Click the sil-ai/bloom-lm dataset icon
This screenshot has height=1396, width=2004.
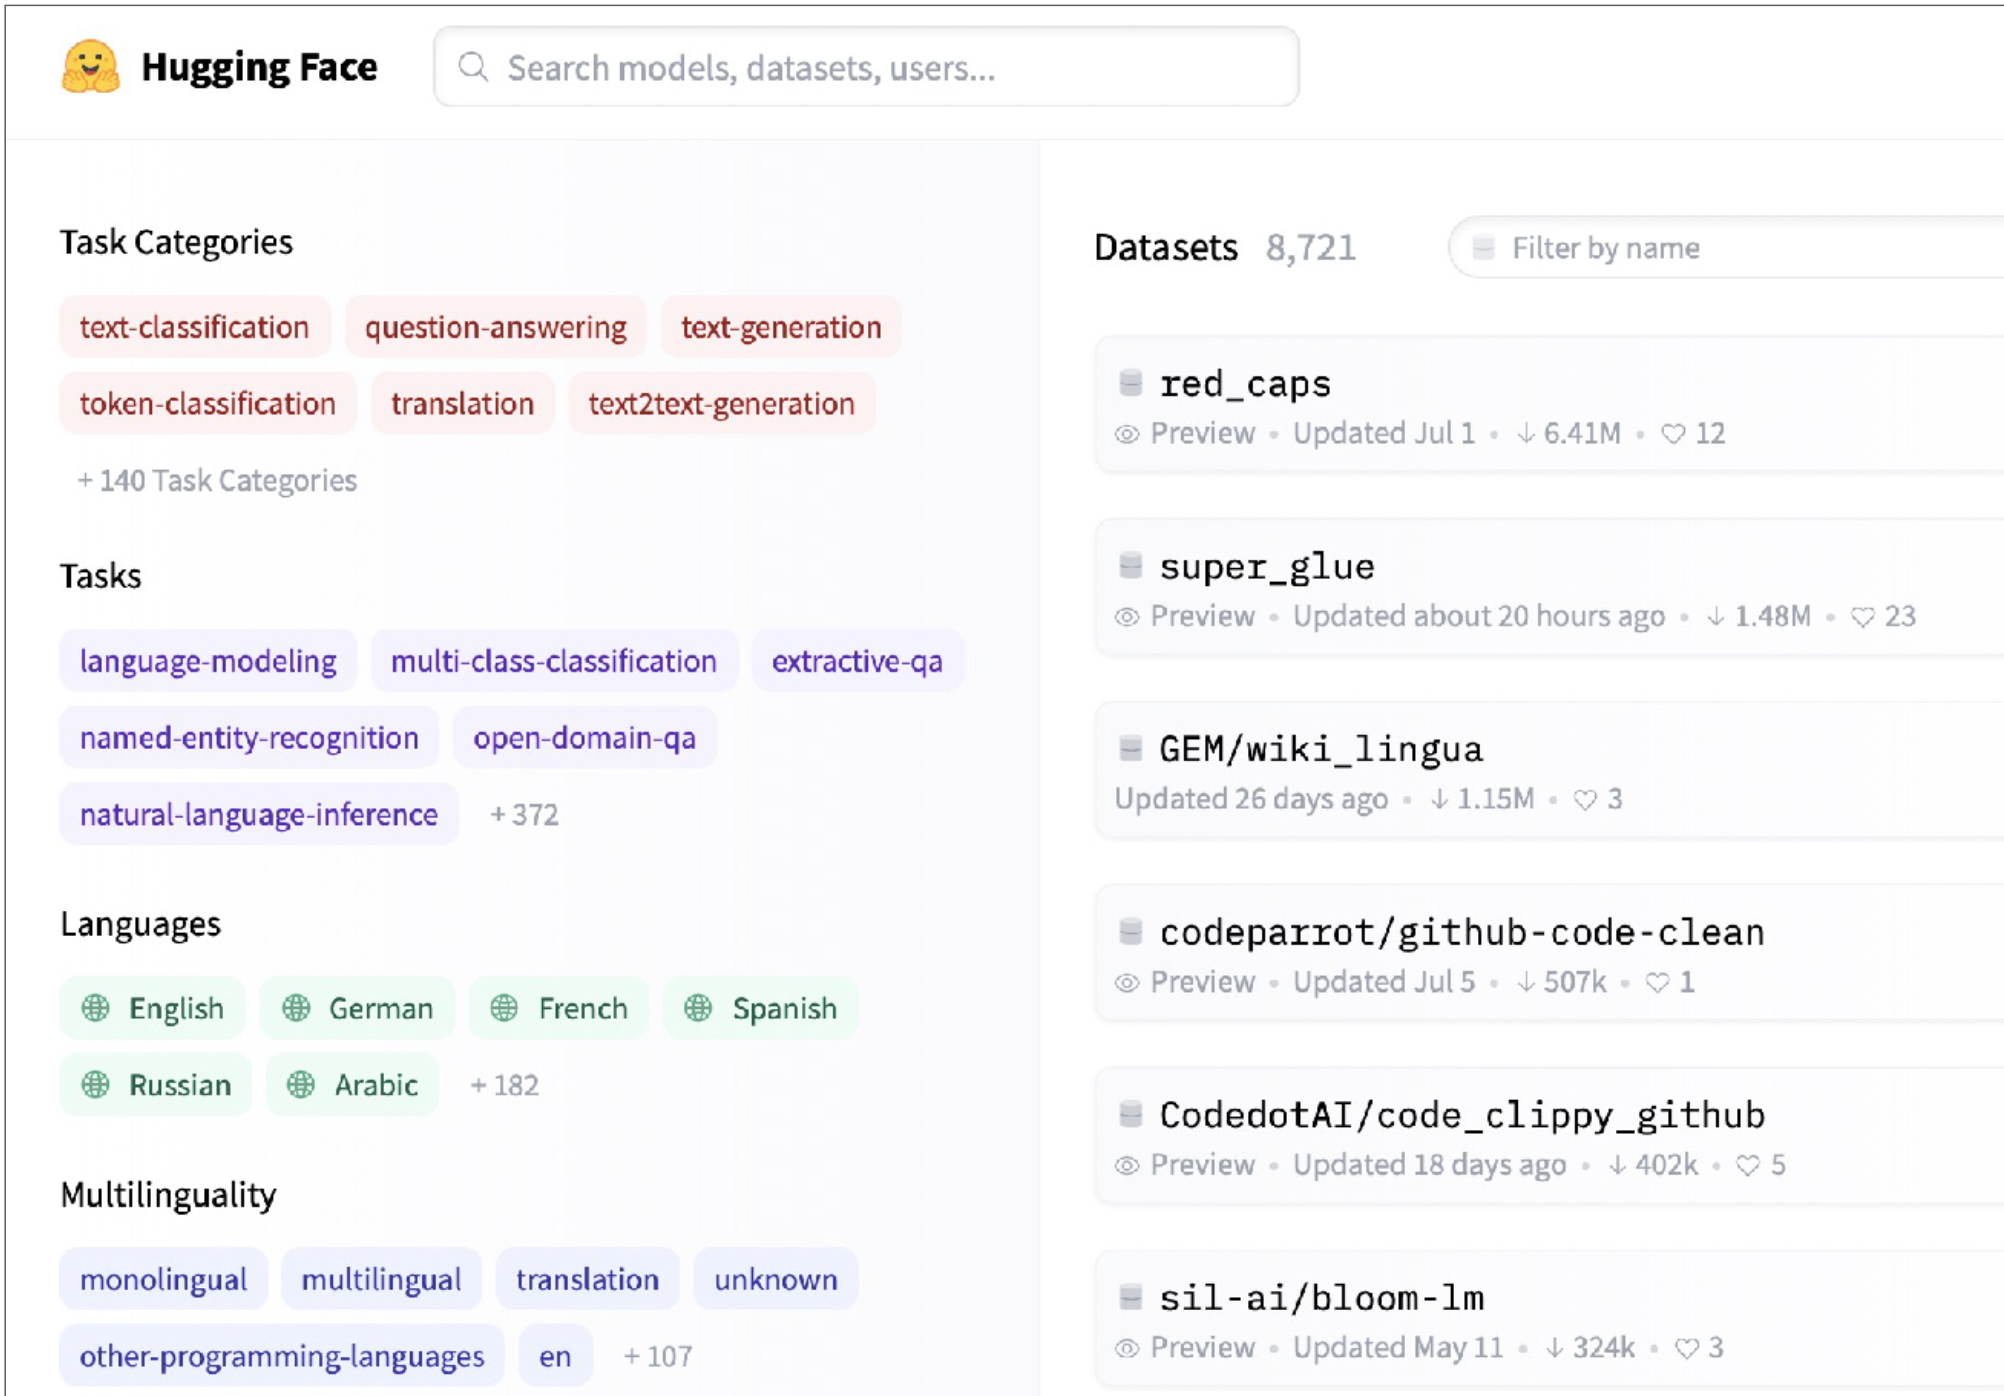[1131, 1297]
